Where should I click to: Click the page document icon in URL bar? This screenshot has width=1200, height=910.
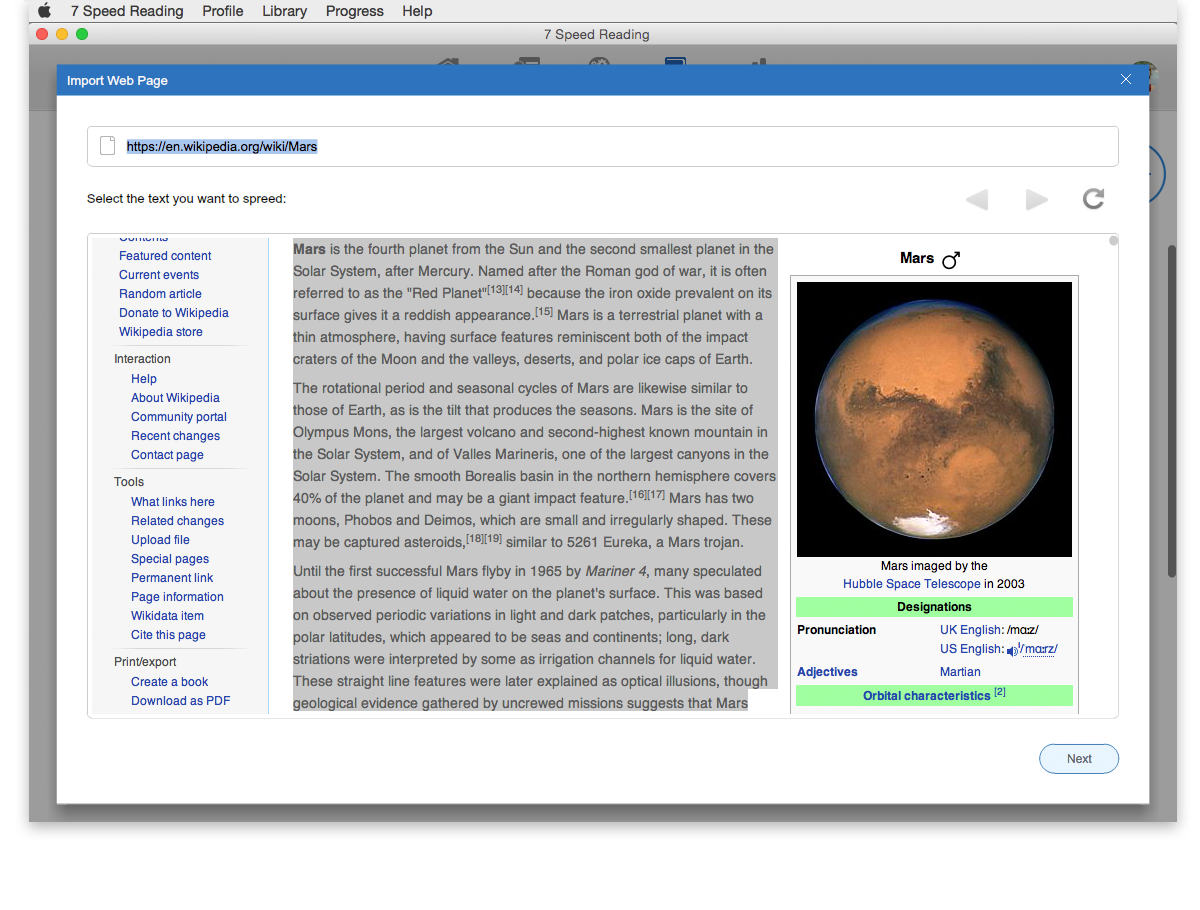(x=108, y=146)
